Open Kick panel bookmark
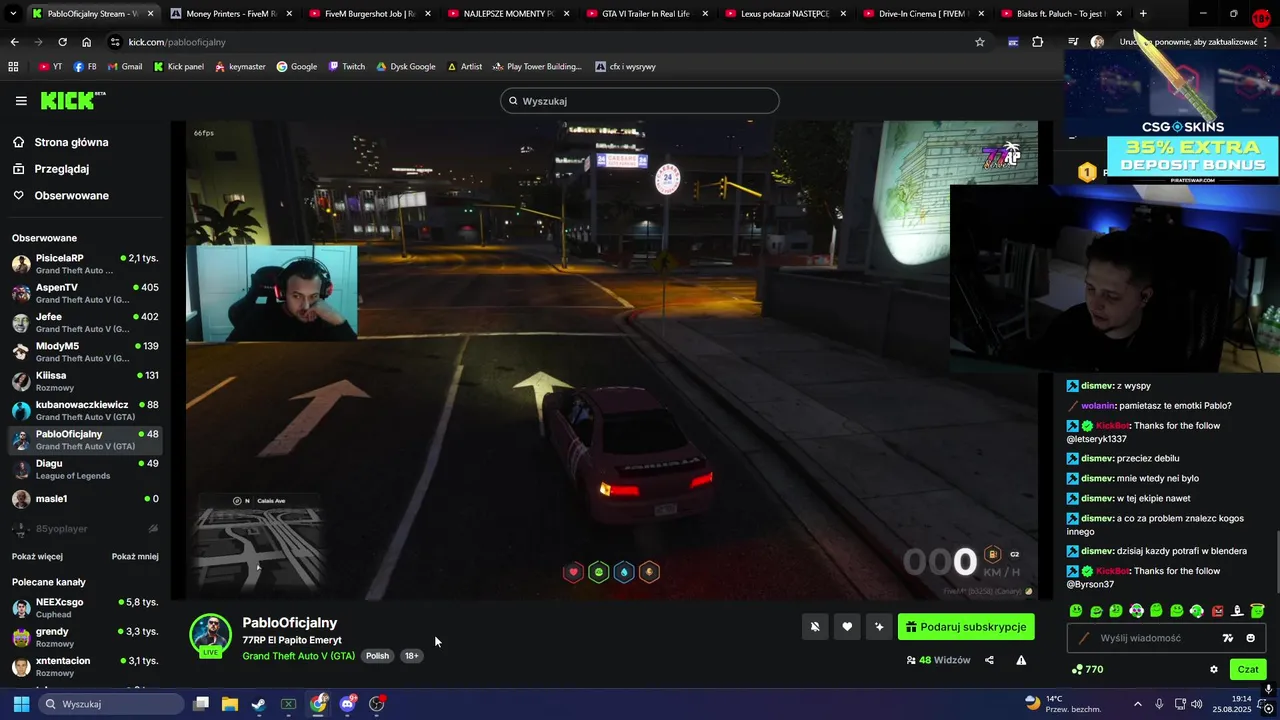Image resolution: width=1280 pixels, height=720 pixels. pos(179,66)
